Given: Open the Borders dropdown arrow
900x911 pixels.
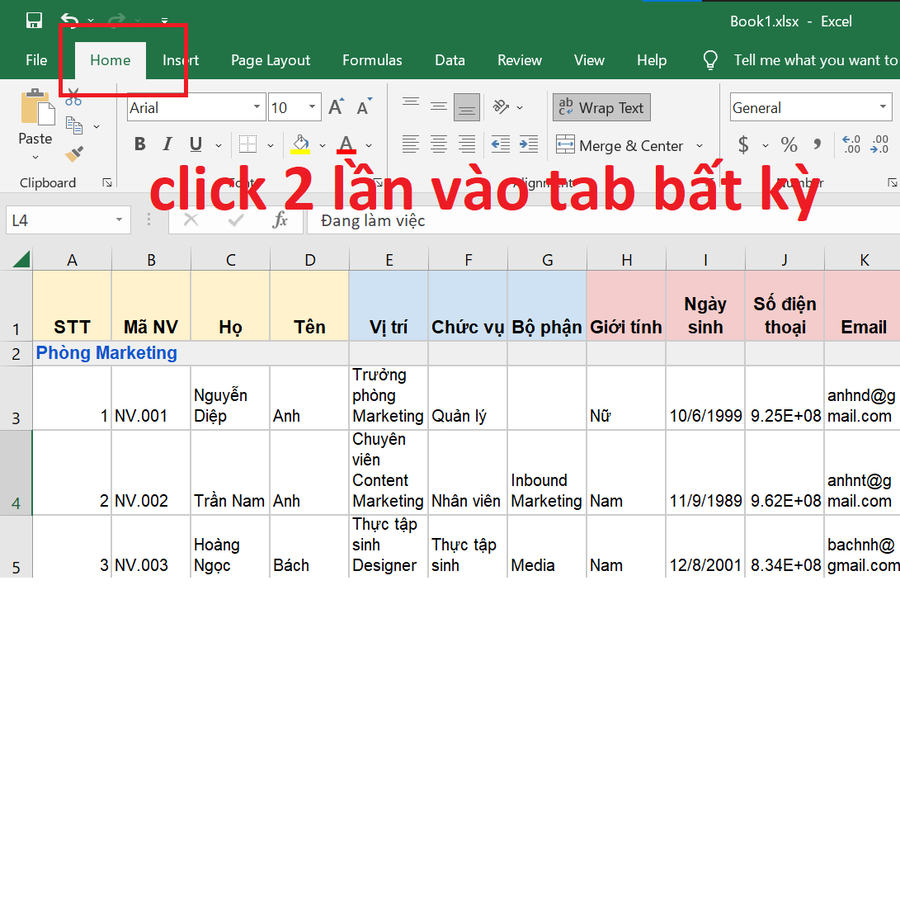Looking at the screenshot, I should pyautogui.click(x=271, y=145).
